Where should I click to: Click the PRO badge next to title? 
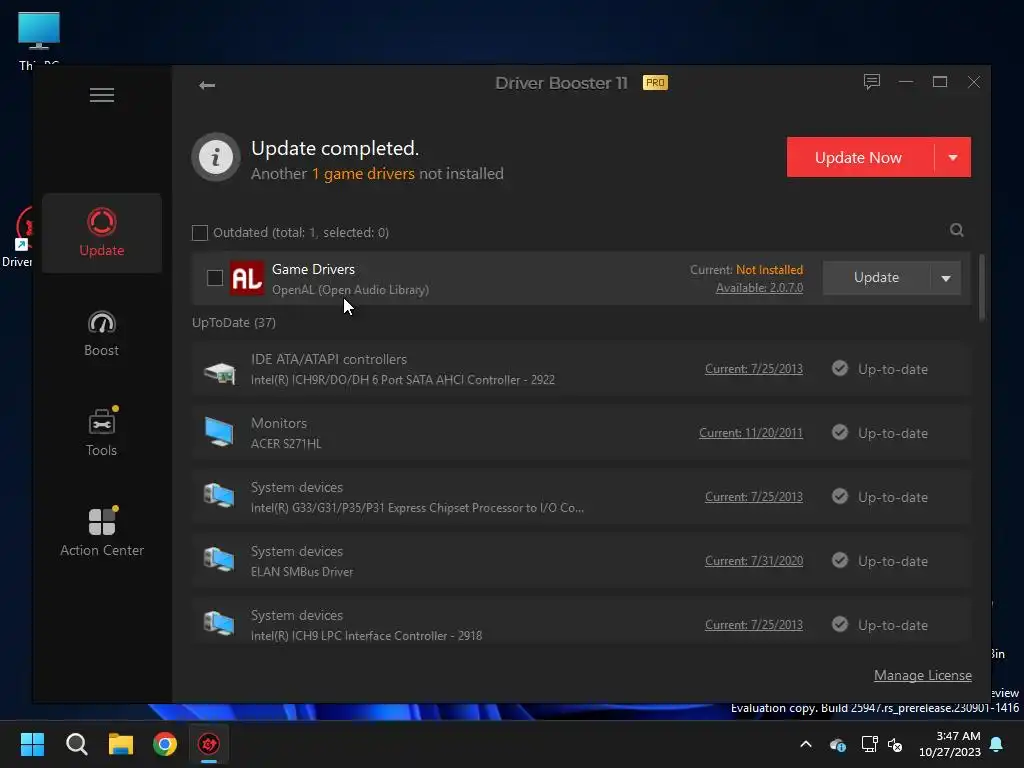[x=655, y=83]
